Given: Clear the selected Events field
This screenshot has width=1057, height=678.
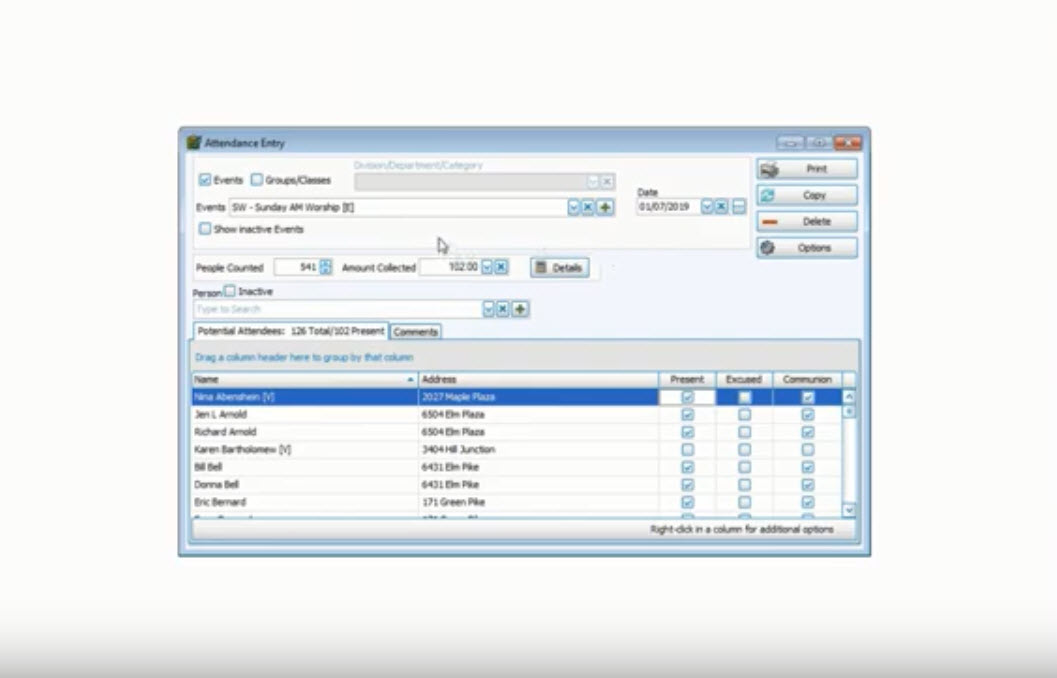Looking at the screenshot, I should [x=589, y=207].
